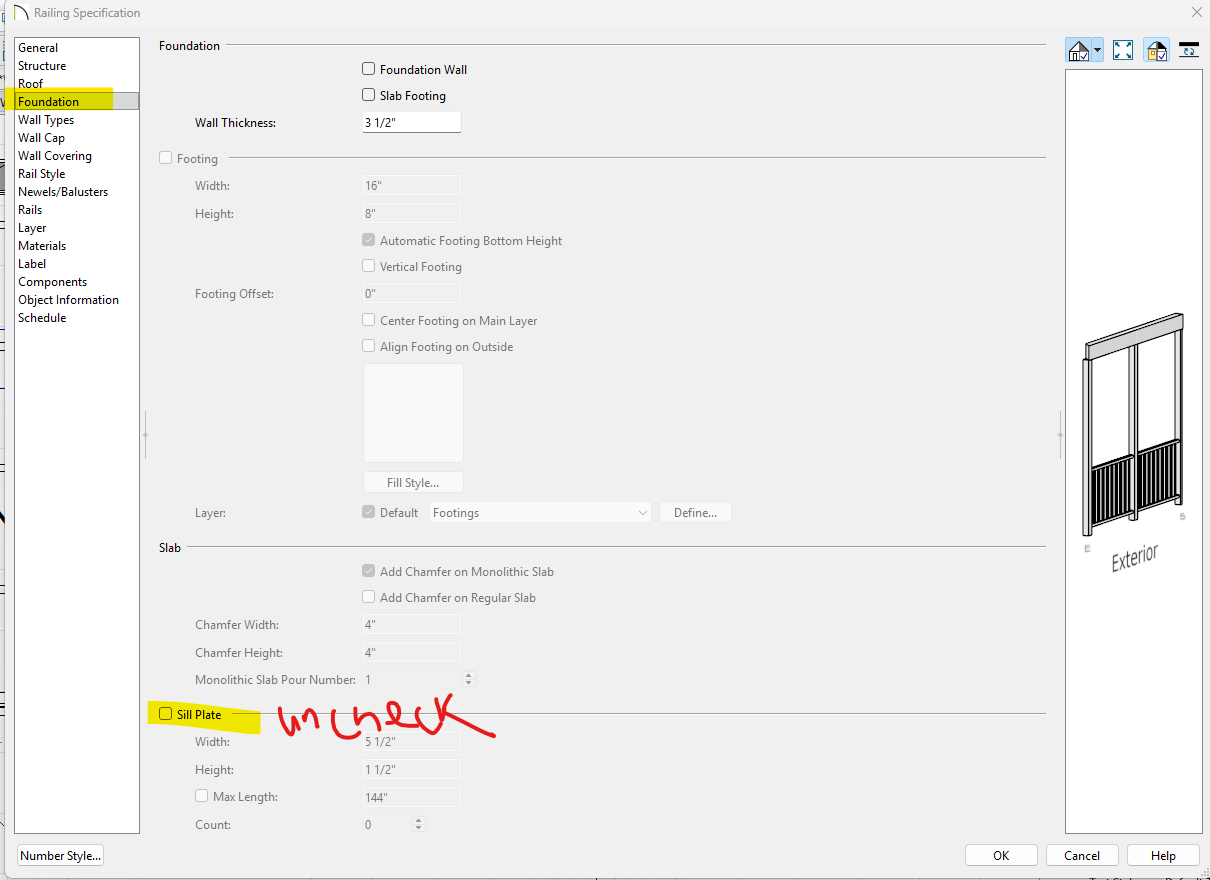Open the Newels/Balusters panel

point(63,192)
